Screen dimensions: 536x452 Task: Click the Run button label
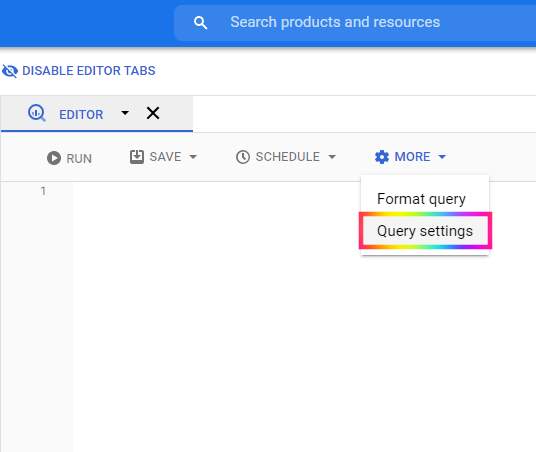tap(79, 159)
